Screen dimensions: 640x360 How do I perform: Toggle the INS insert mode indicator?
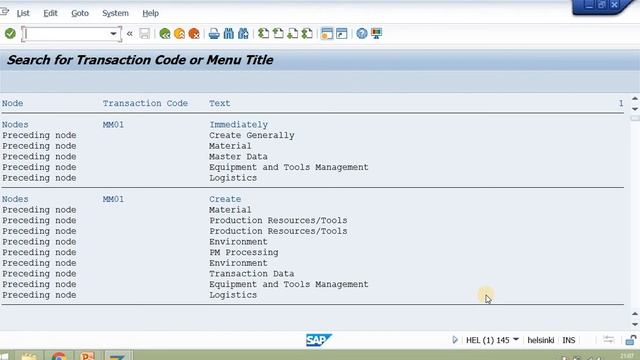tap(569, 340)
